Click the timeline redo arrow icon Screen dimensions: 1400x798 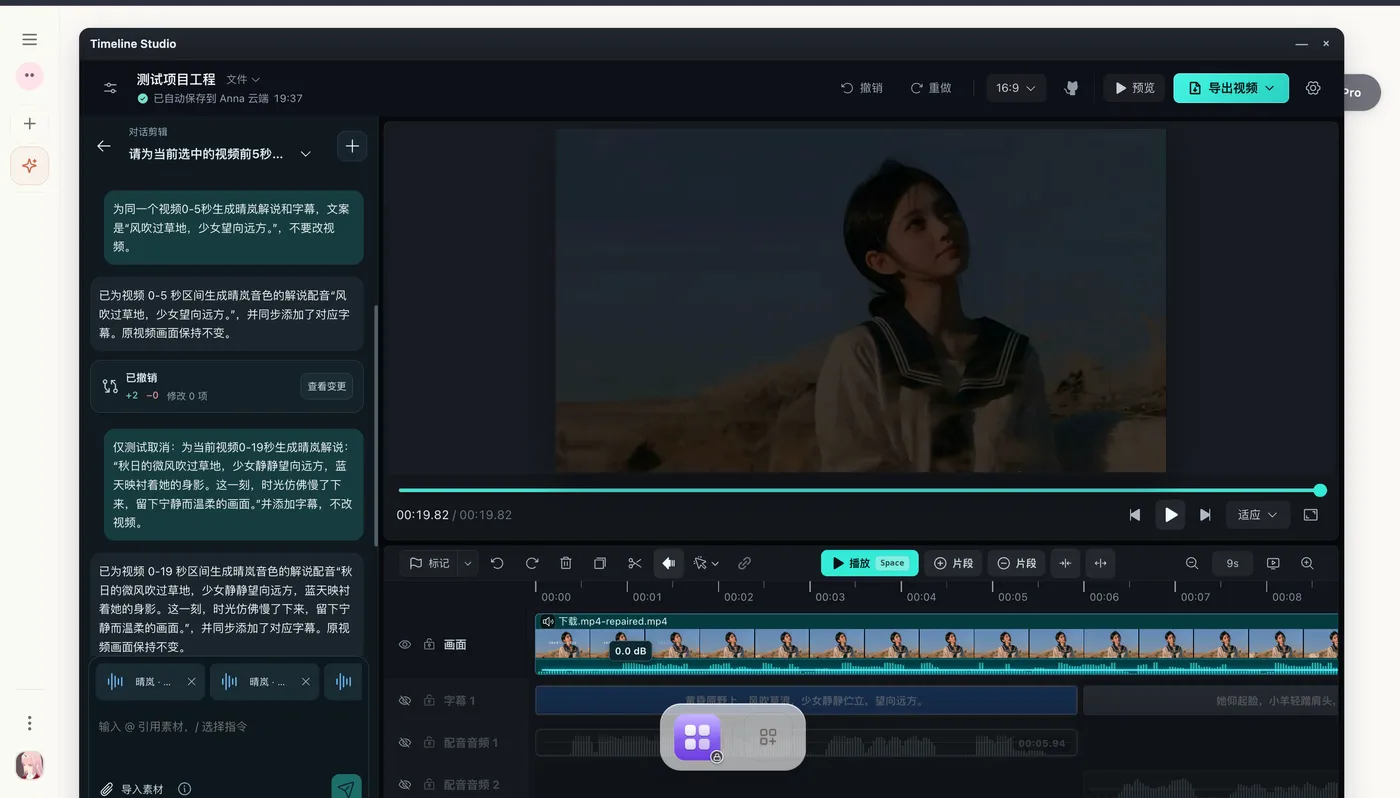532,563
